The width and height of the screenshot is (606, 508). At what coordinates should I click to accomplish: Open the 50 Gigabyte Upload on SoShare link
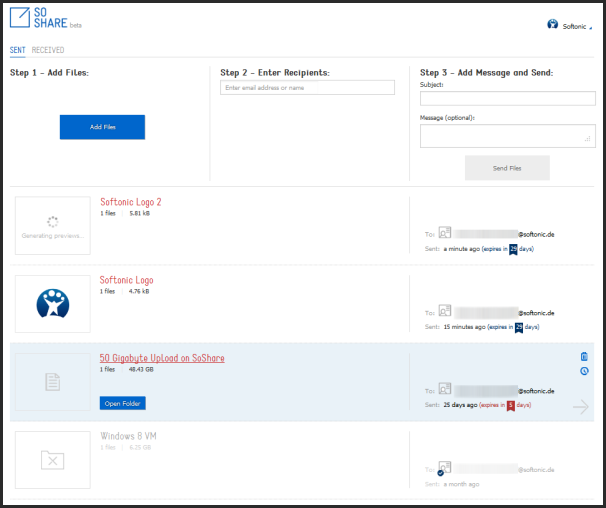(x=162, y=358)
